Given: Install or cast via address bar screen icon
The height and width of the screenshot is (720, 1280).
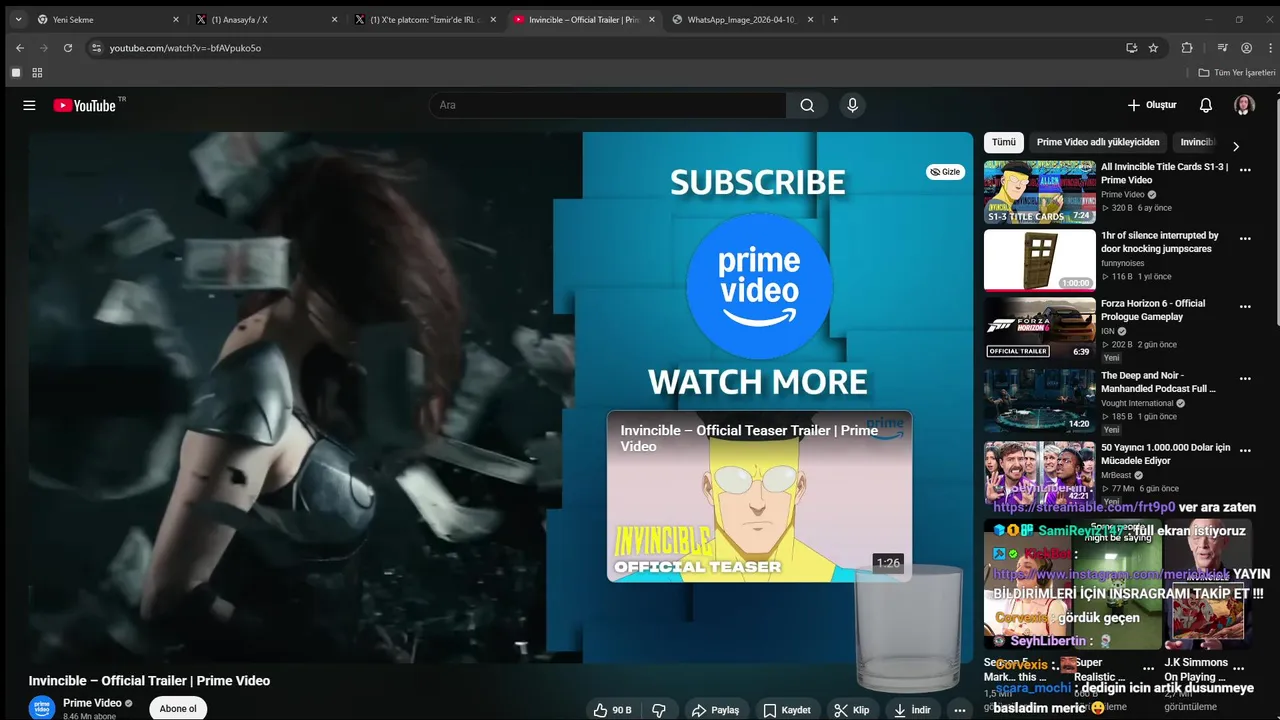Looking at the screenshot, I should (1131, 47).
